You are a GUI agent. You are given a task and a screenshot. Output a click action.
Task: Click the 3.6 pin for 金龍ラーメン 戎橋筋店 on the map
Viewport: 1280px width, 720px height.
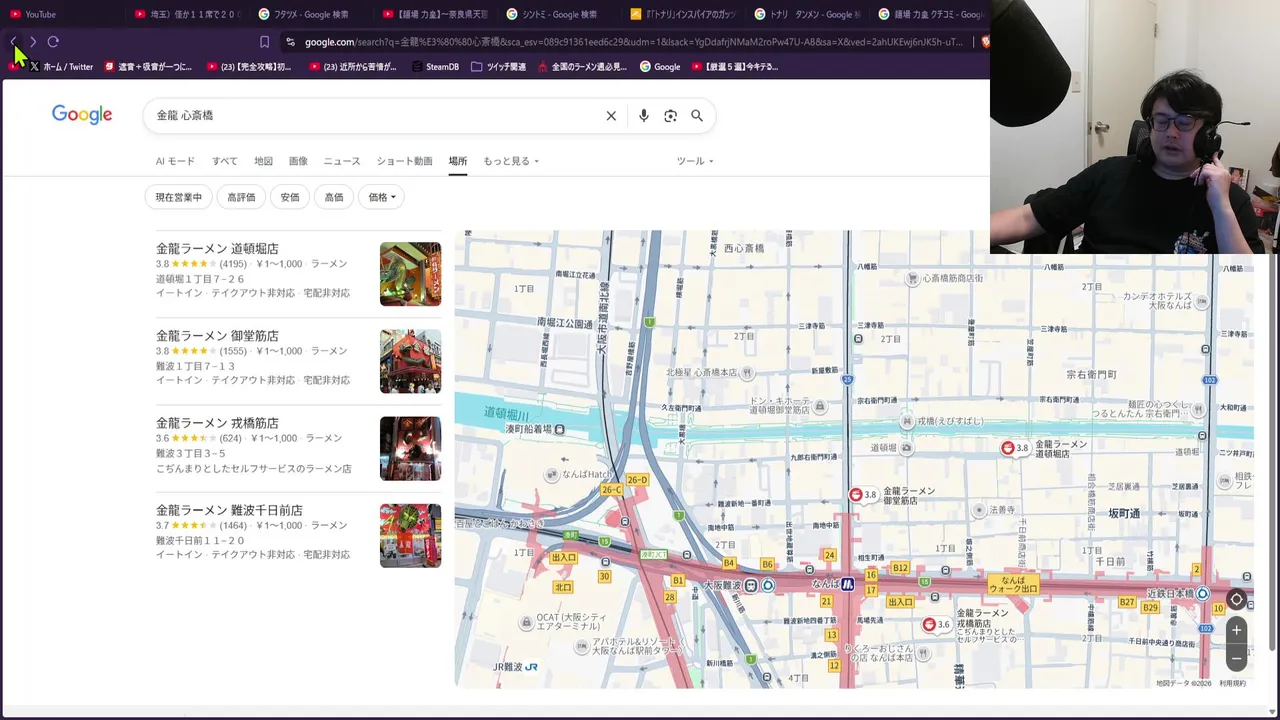pos(936,624)
